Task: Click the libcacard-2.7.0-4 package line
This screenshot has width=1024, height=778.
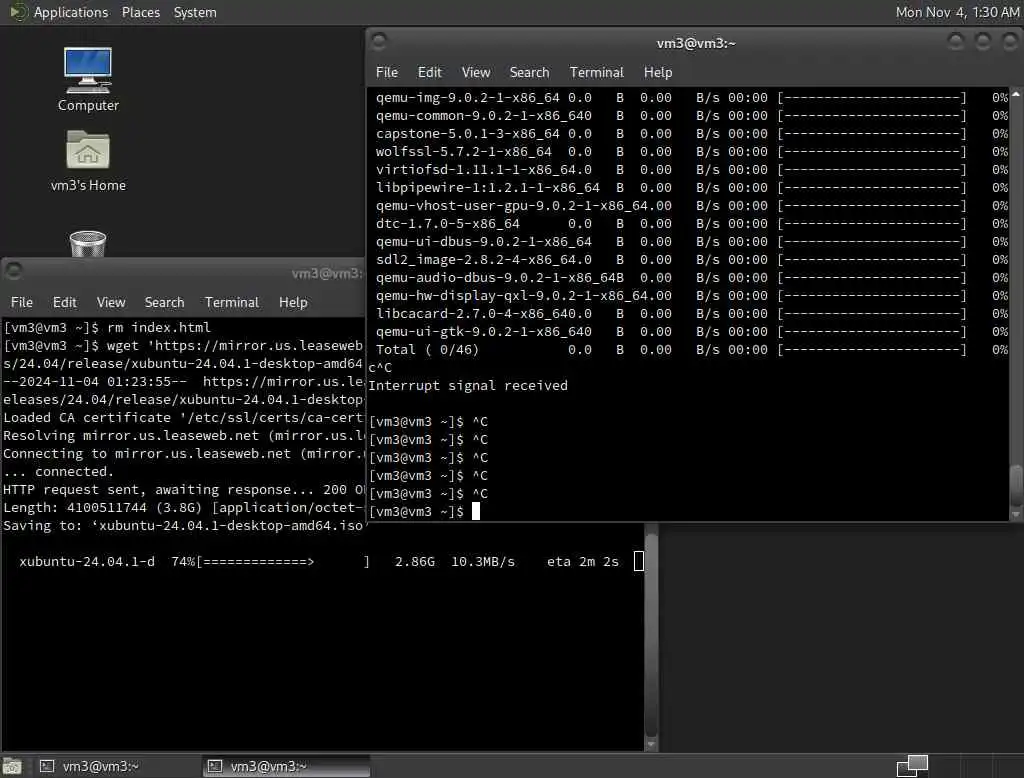Action: pos(692,314)
